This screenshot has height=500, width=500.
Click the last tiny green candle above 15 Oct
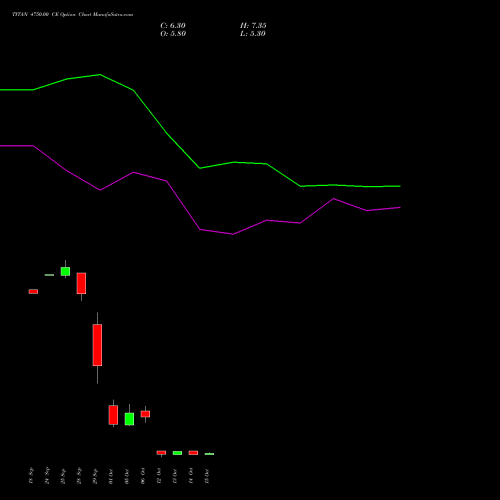click(209, 454)
